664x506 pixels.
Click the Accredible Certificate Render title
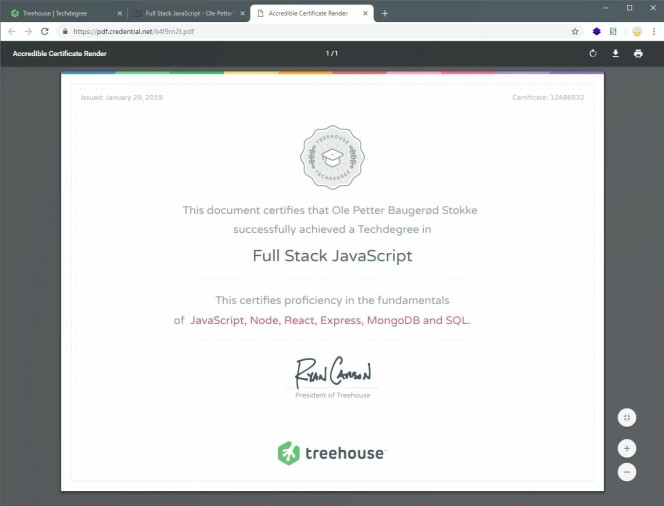60,53
